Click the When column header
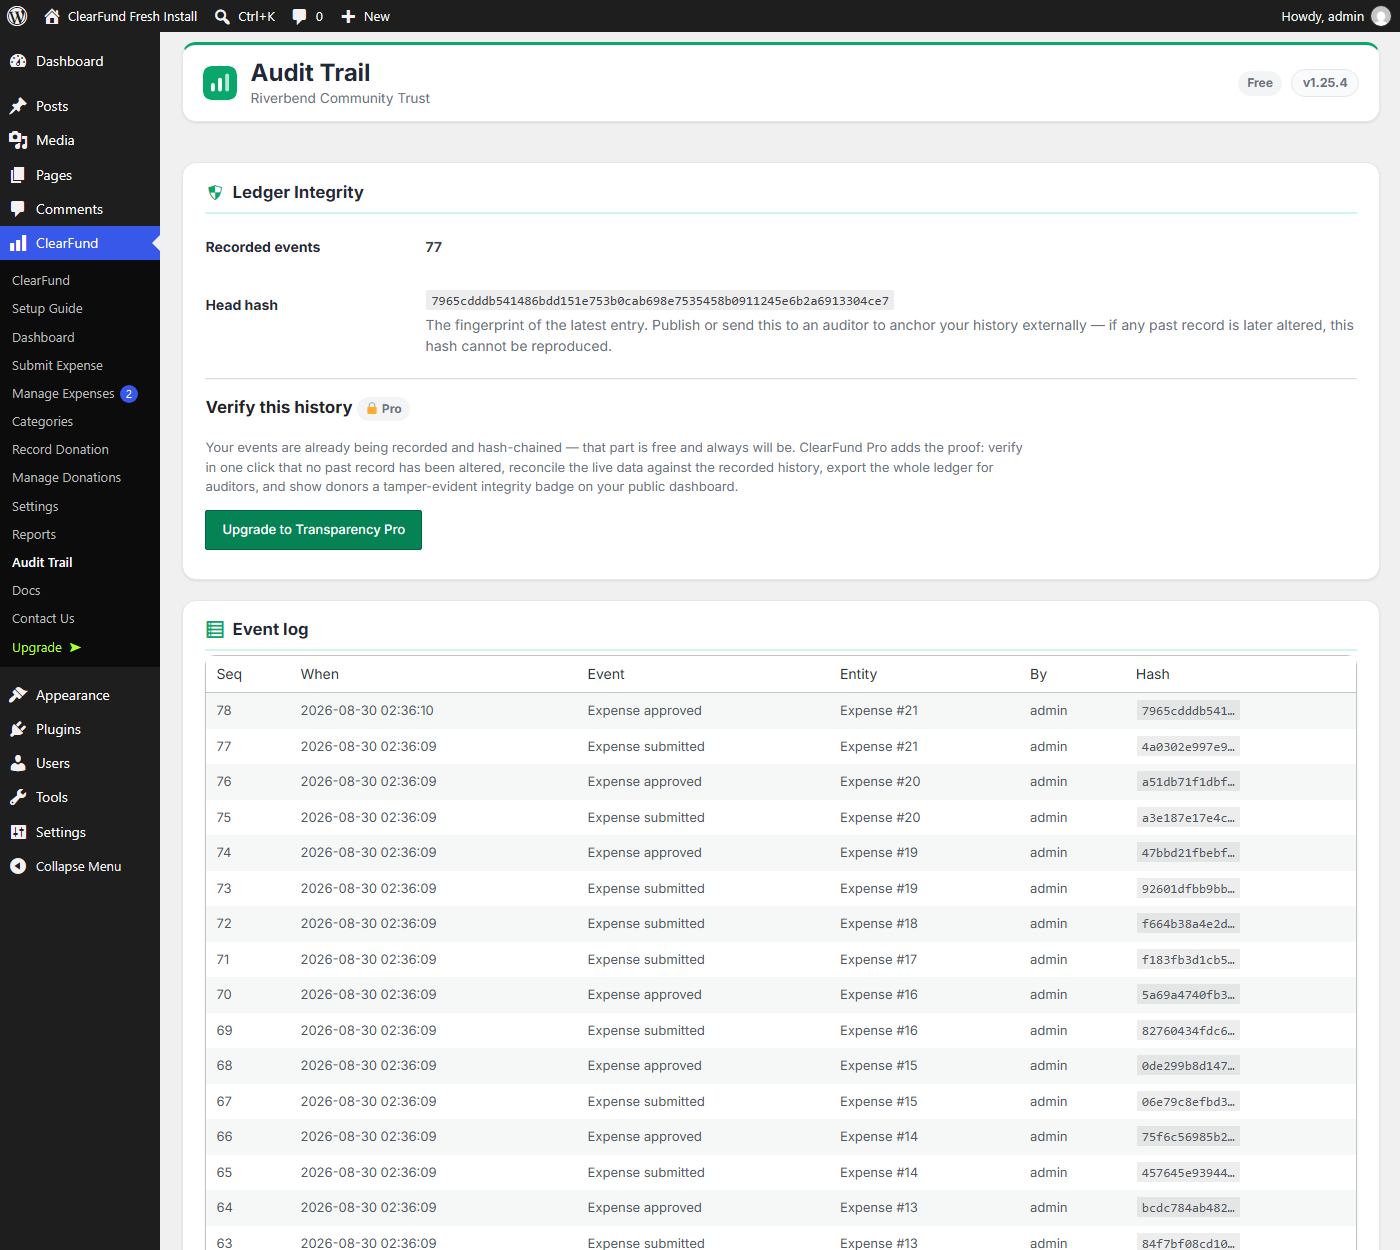Viewport: 1400px width, 1250px height. tap(320, 674)
